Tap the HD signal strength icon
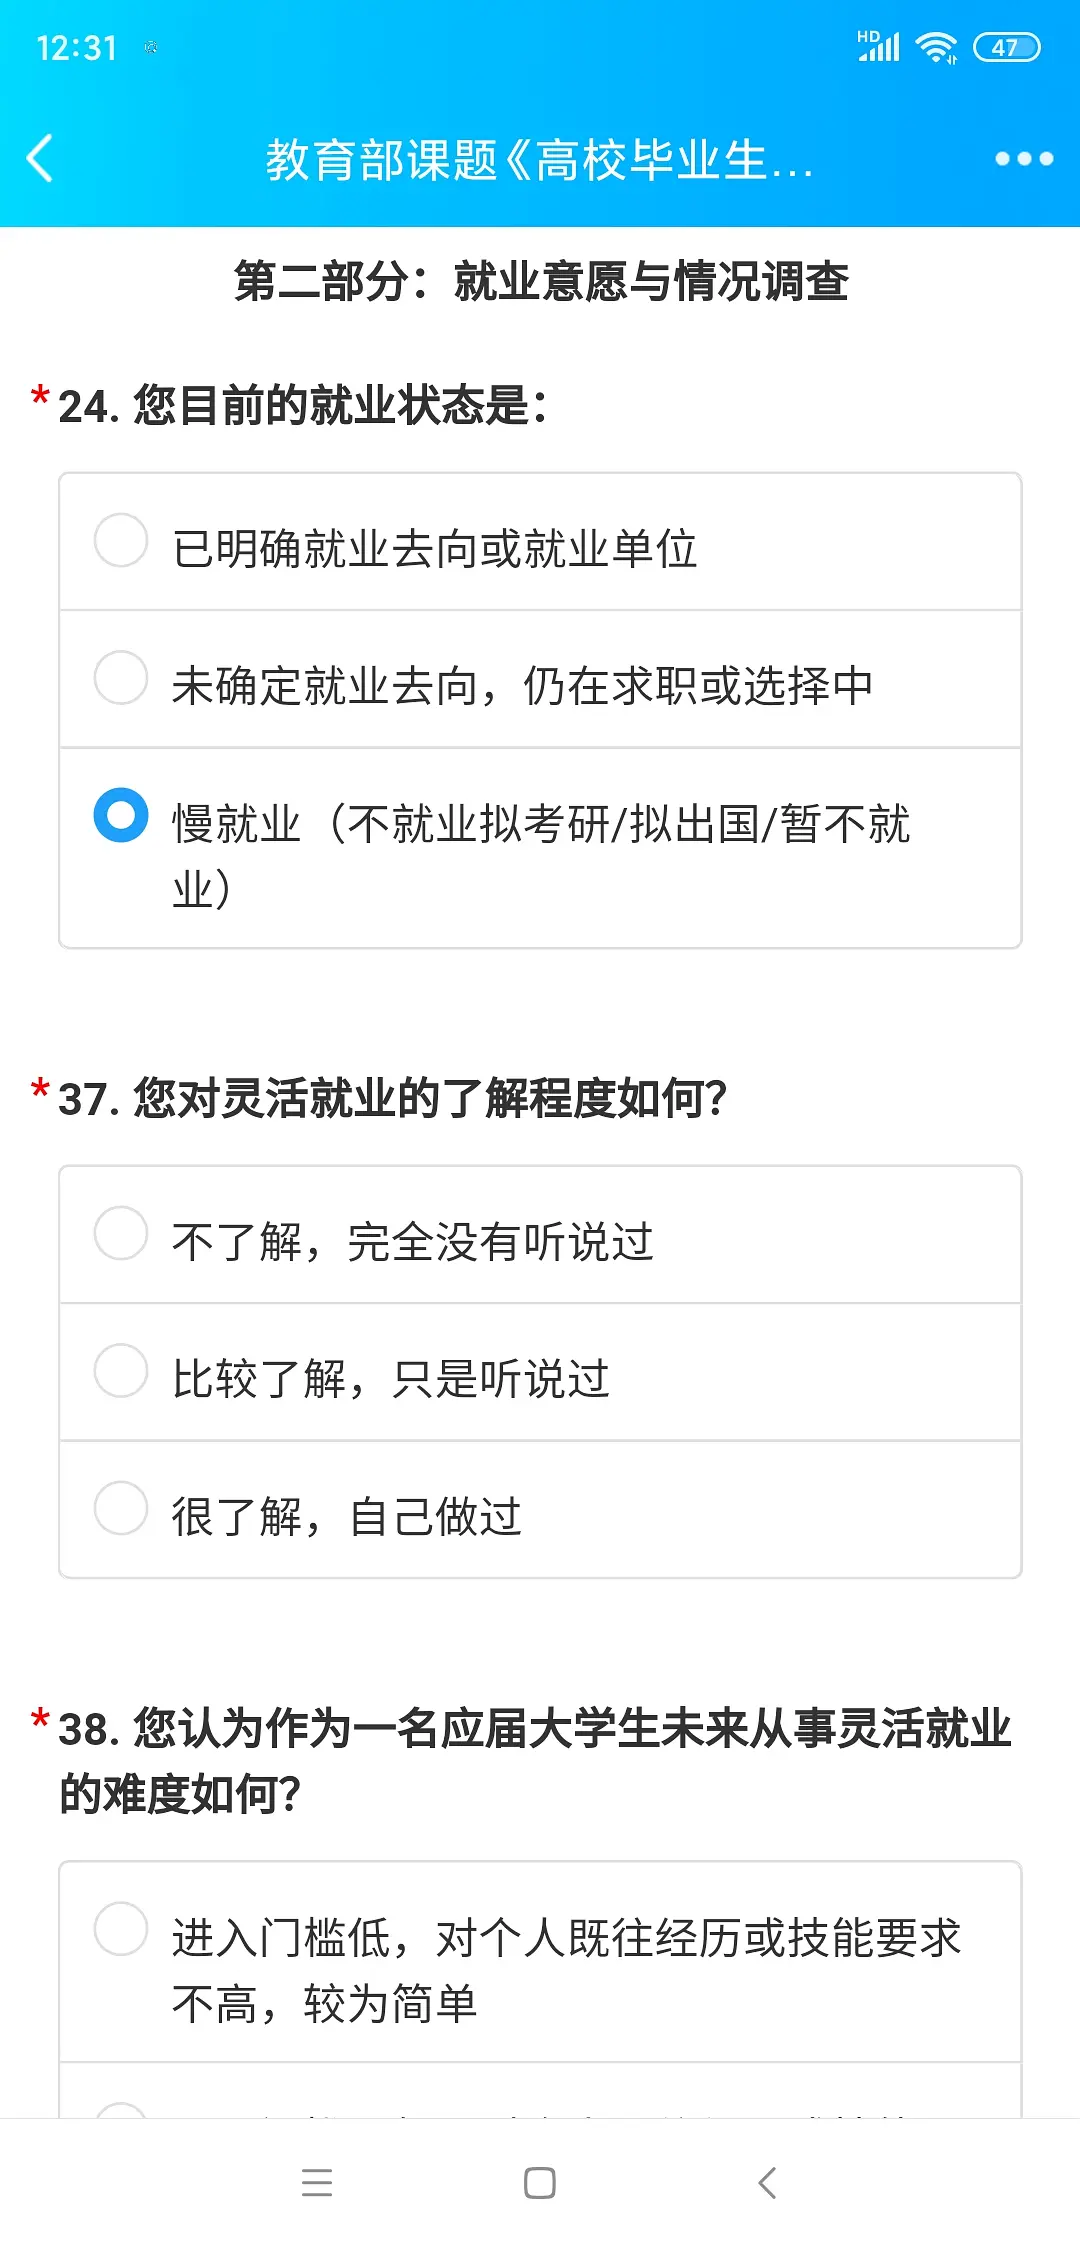Screen dimensions: 1080x2248 879,46
